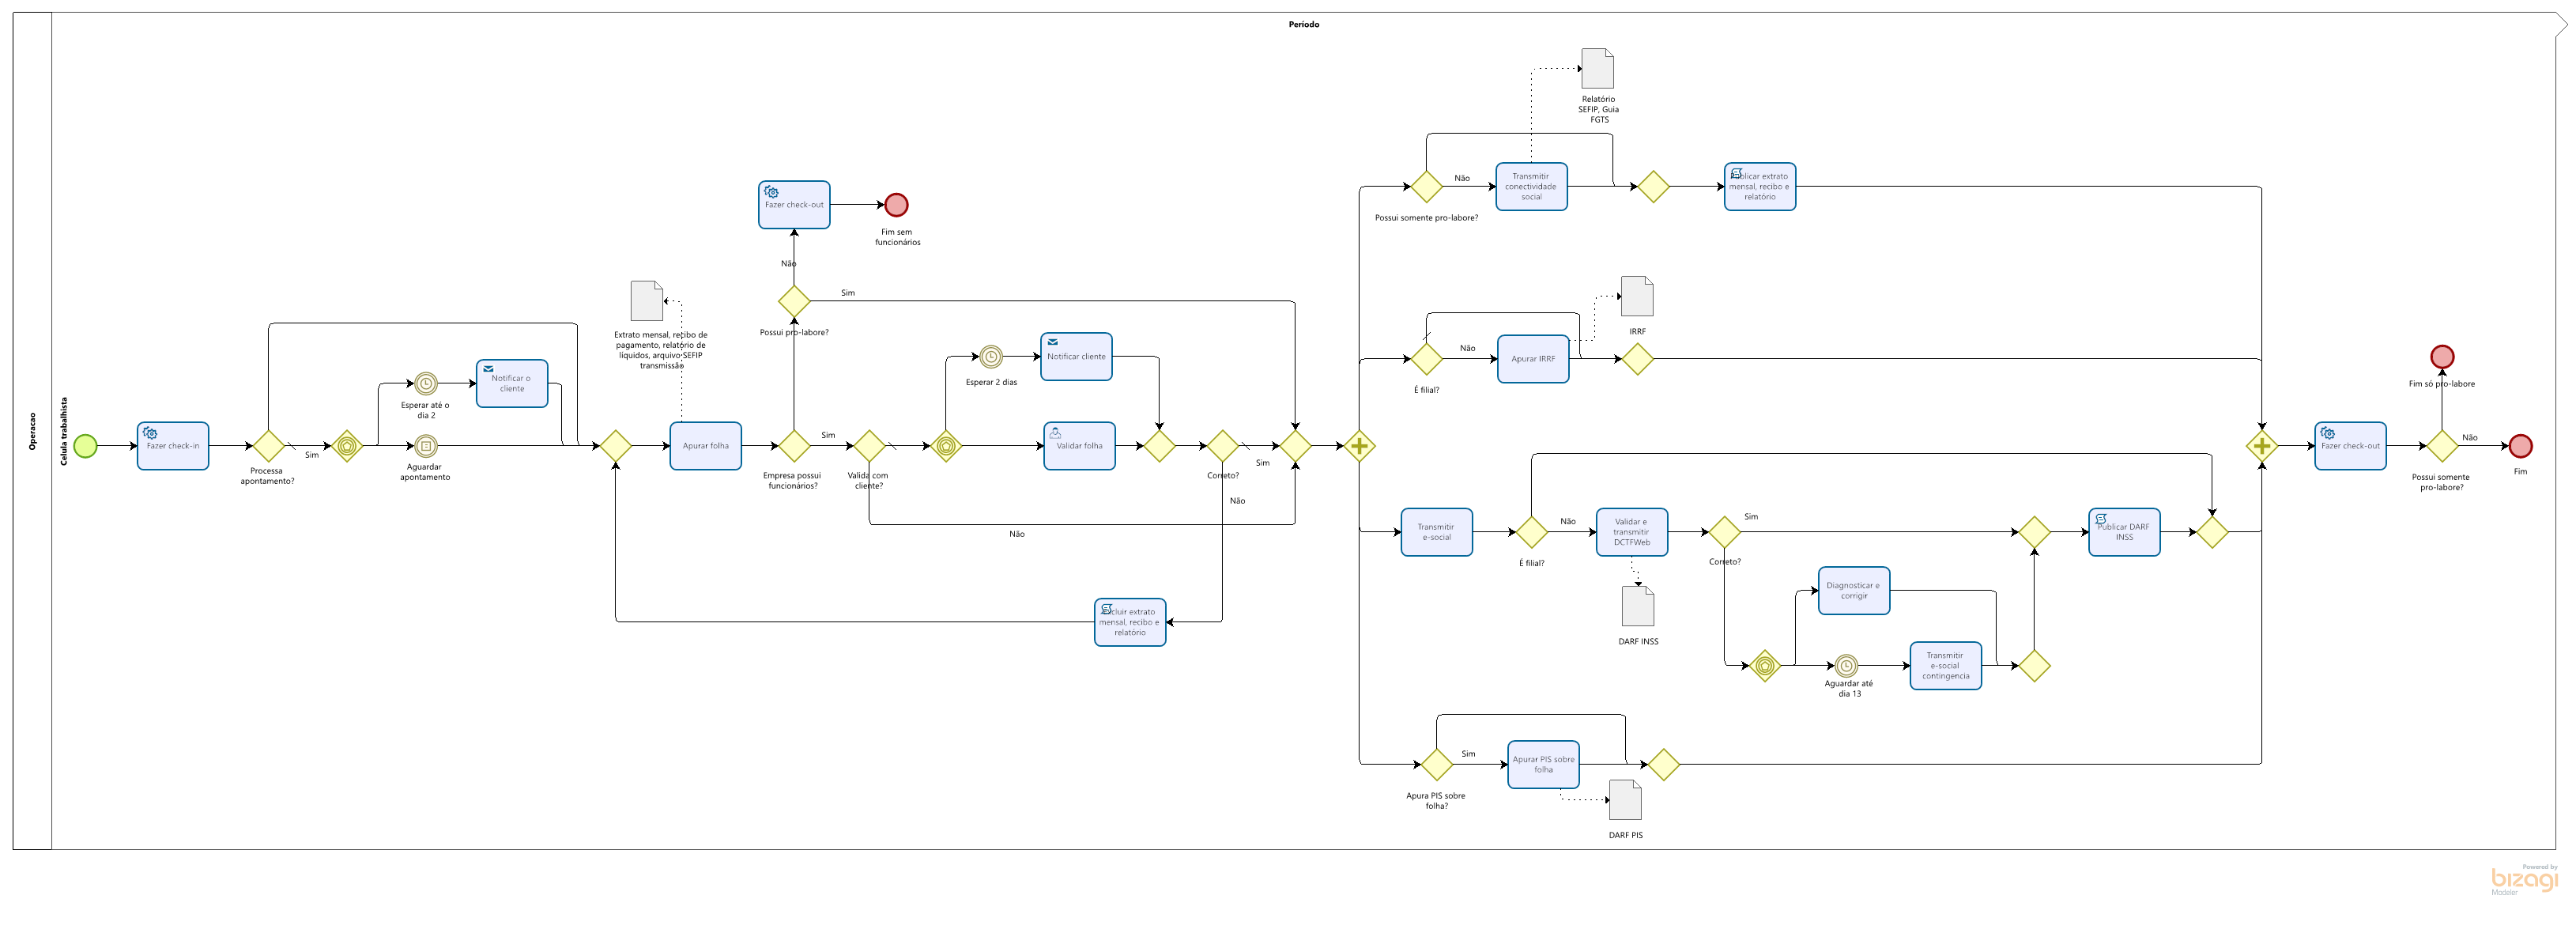The image size is (2576, 952).
Task: Click the 'Processa apontamento?' gateway diamond
Action: (x=269, y=446)
